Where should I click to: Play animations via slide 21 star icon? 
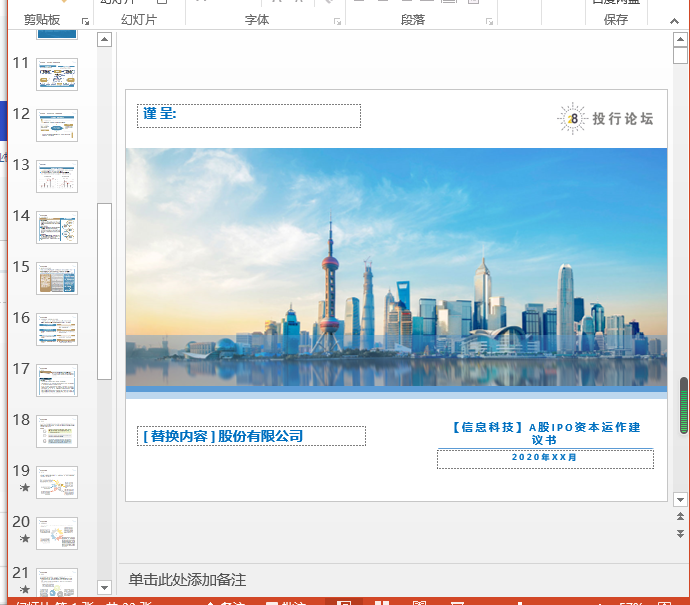(x=25, y=589)
